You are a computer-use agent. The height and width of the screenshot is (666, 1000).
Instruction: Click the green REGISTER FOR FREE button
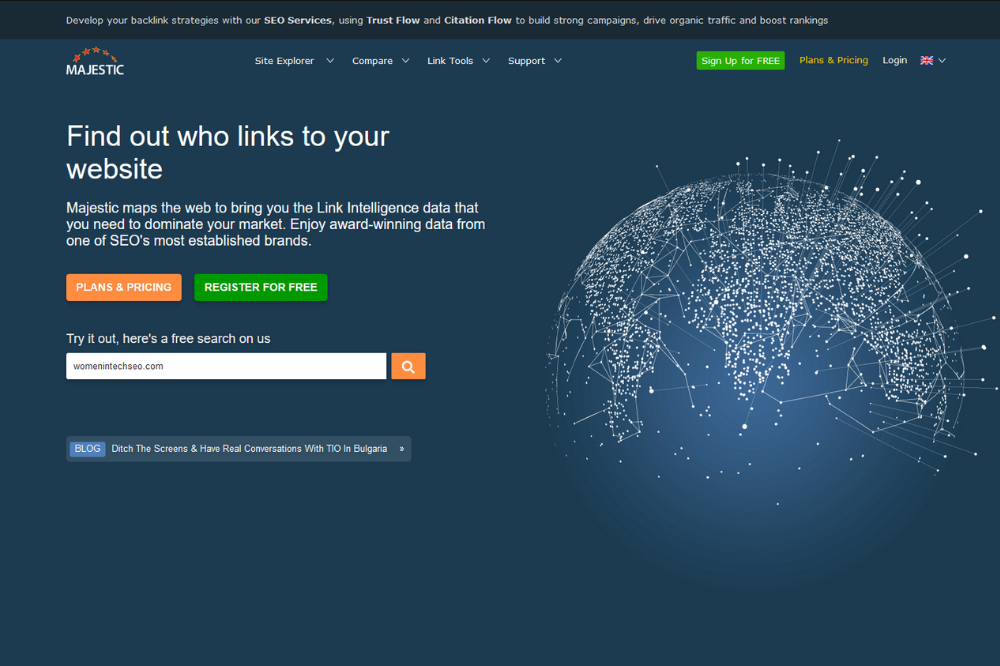click(x=261, y=287)
